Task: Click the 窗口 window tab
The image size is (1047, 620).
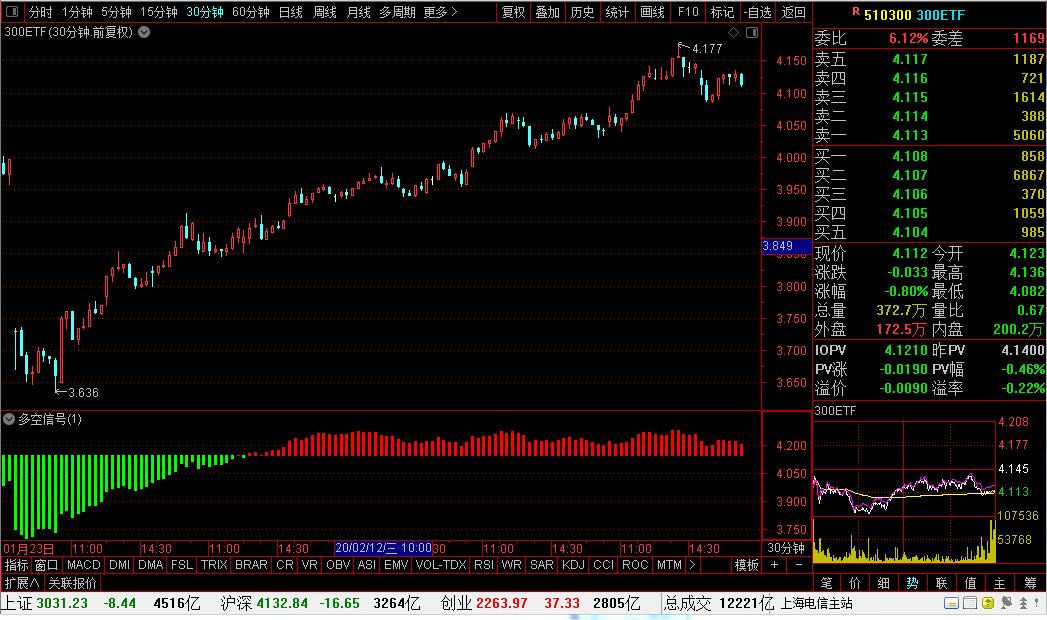Action: (x=47, y=565)
